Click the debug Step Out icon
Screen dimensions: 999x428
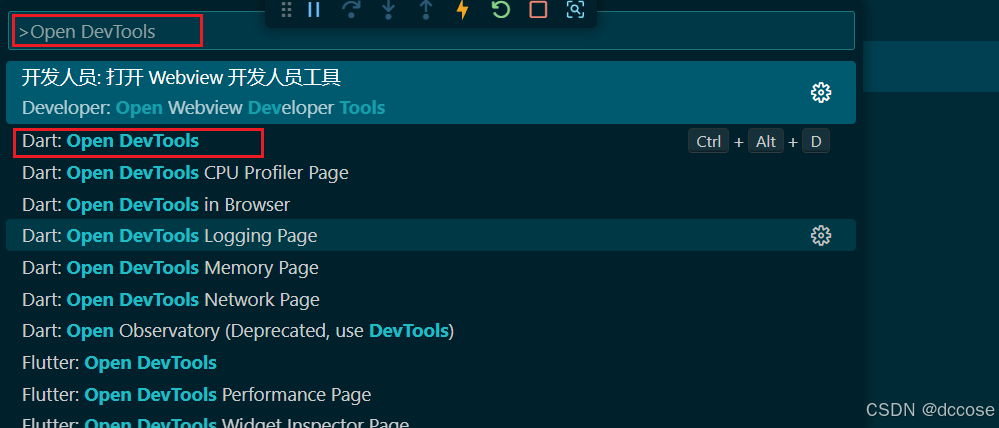[x=426, y=9]
